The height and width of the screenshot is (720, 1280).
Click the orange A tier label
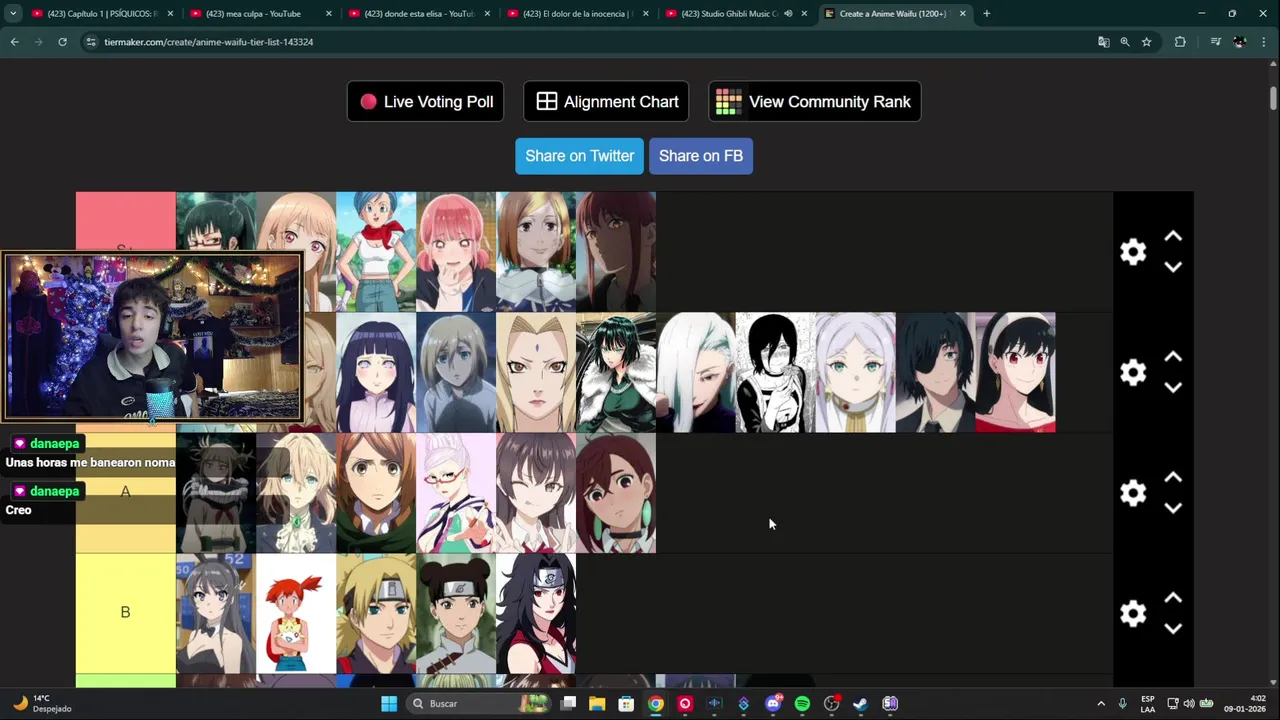(125, 492)
